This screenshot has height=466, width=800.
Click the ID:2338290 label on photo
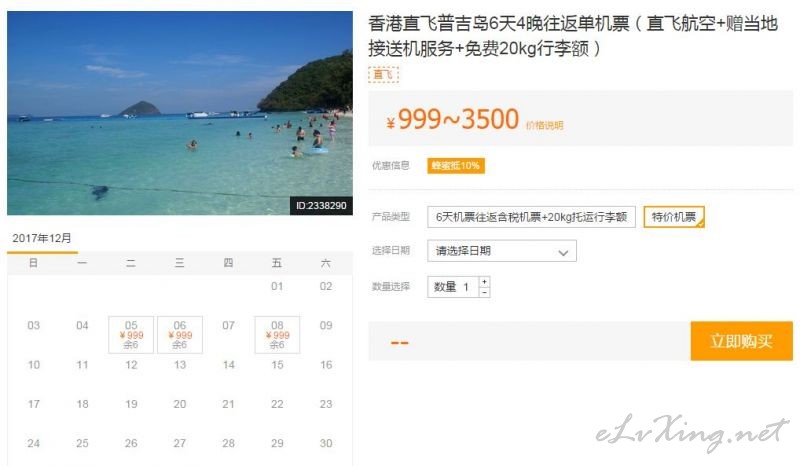point(321,206)
